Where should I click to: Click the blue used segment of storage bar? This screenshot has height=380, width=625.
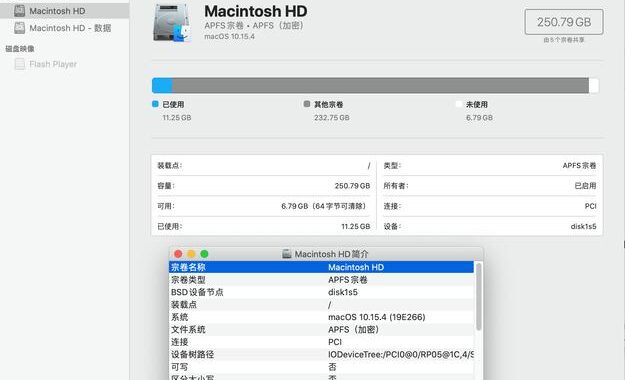pyautogui.click(x=162, y=86)
